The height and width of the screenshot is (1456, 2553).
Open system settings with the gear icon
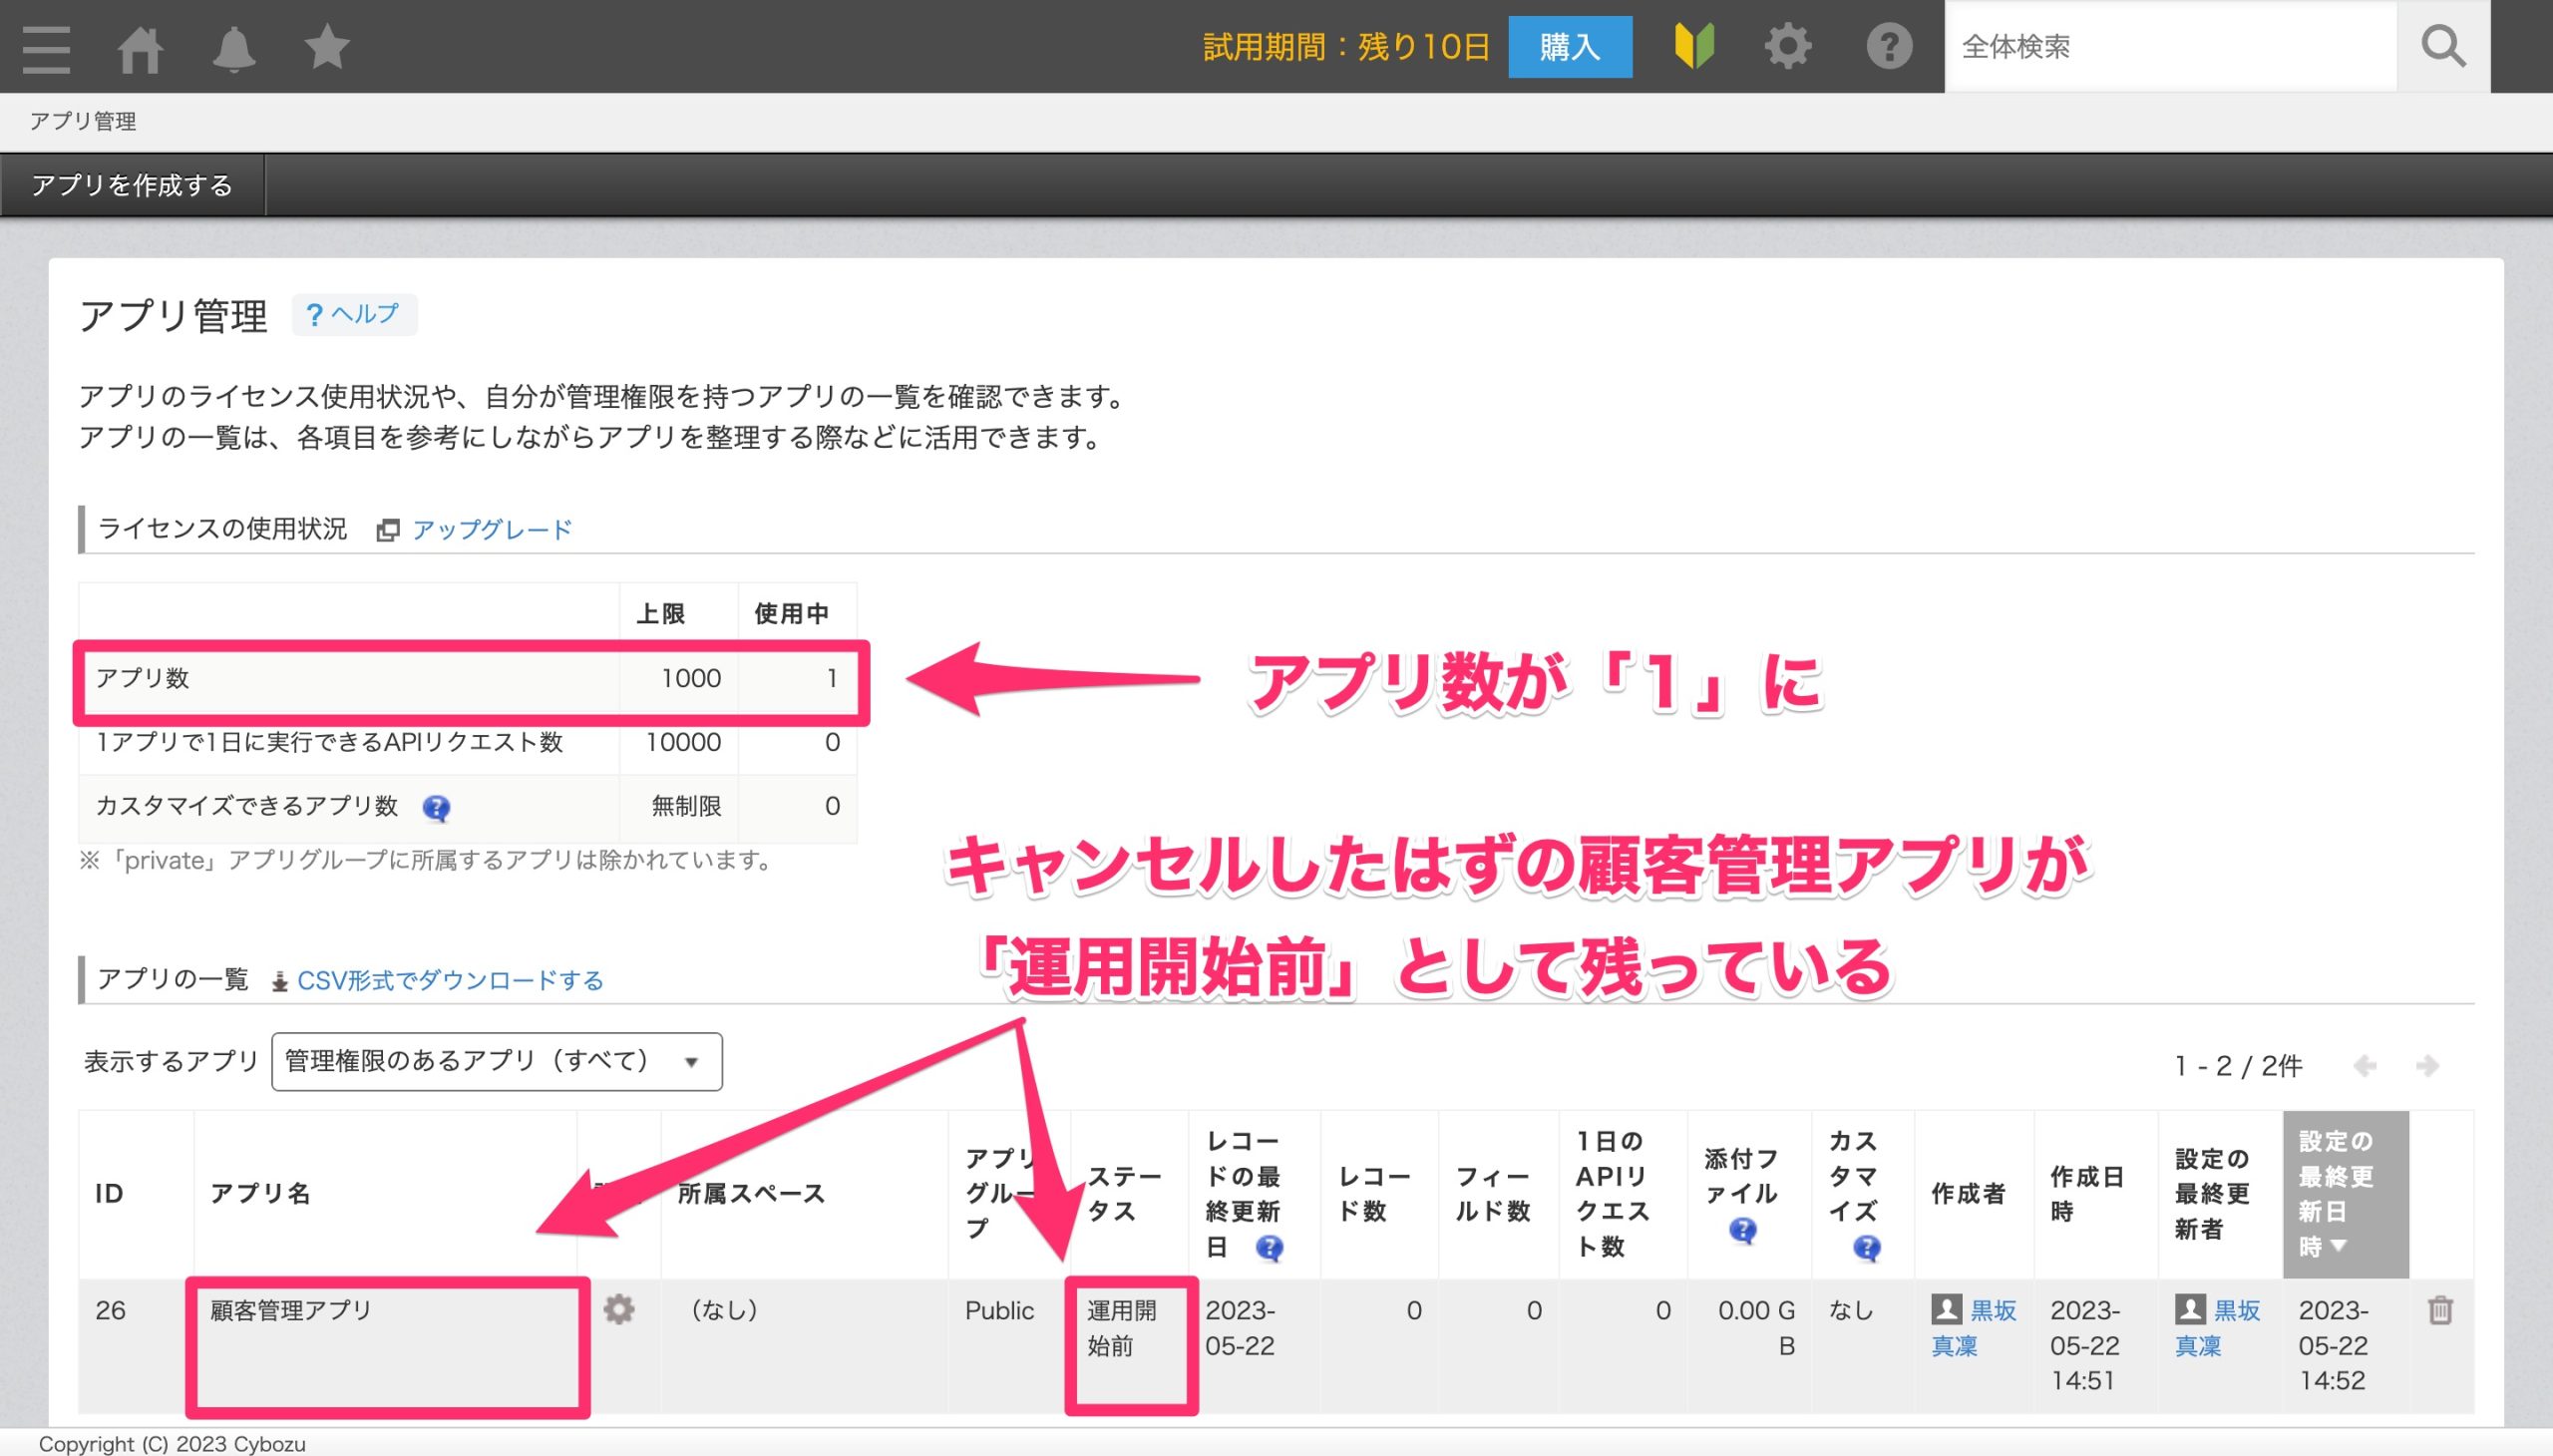[1788, 45]
